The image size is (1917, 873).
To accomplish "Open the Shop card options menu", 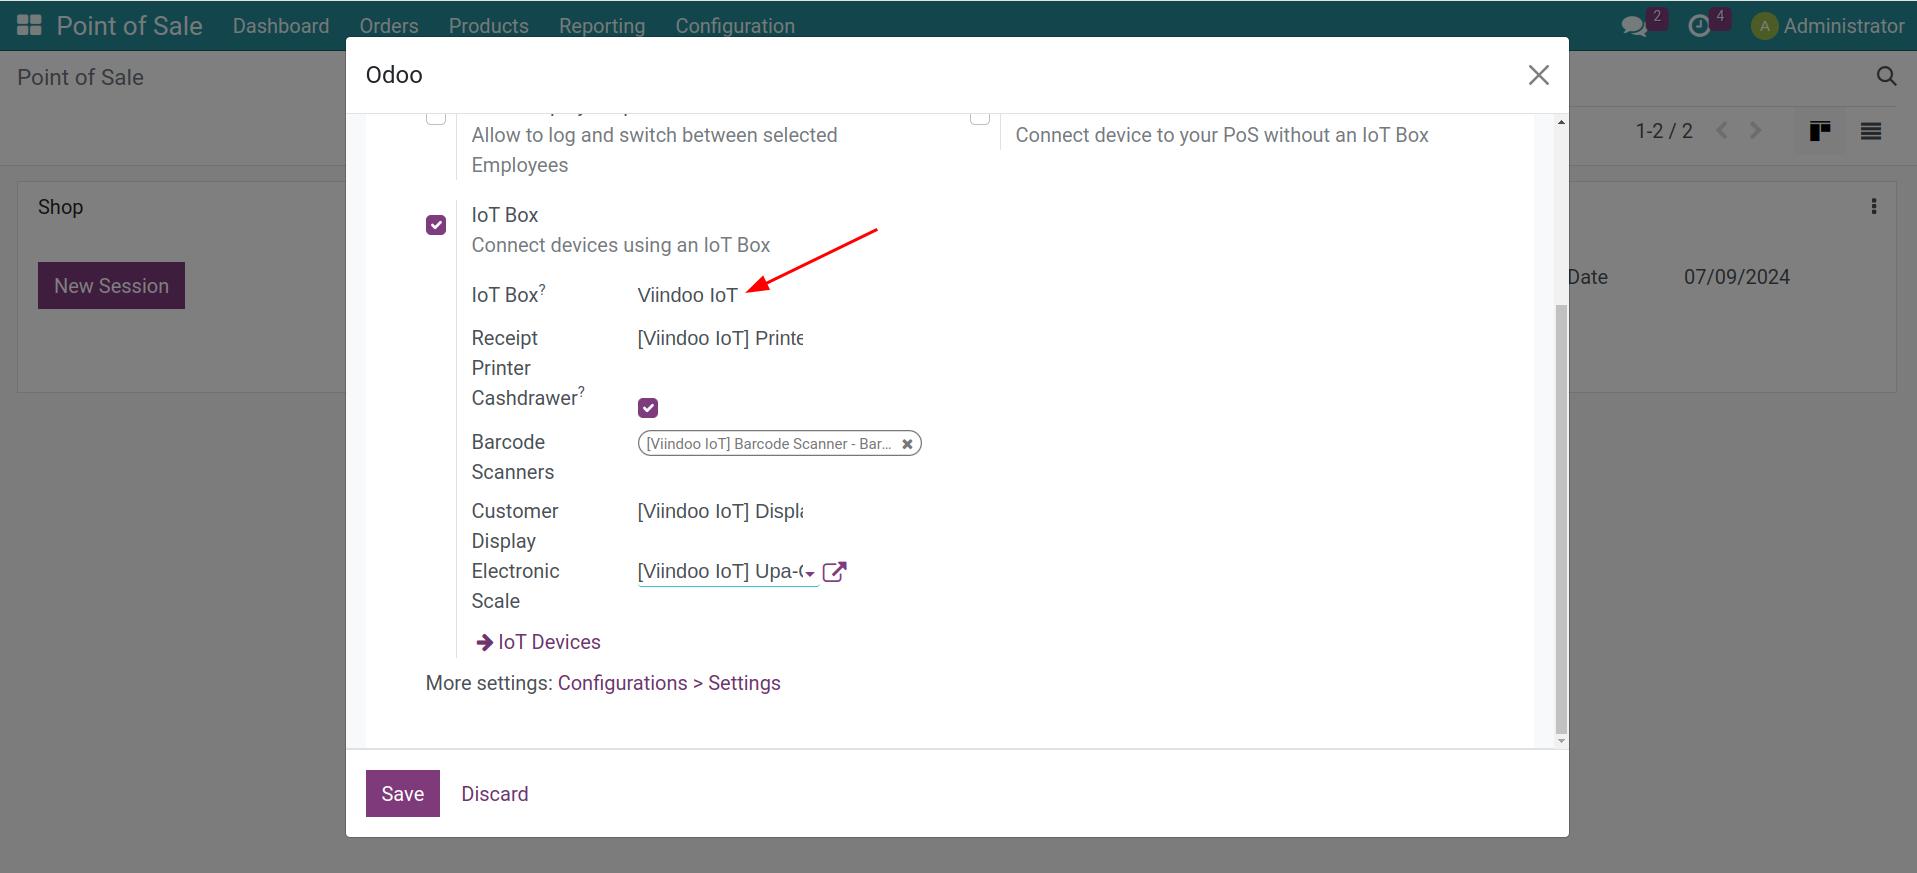I will [1873, 207].
